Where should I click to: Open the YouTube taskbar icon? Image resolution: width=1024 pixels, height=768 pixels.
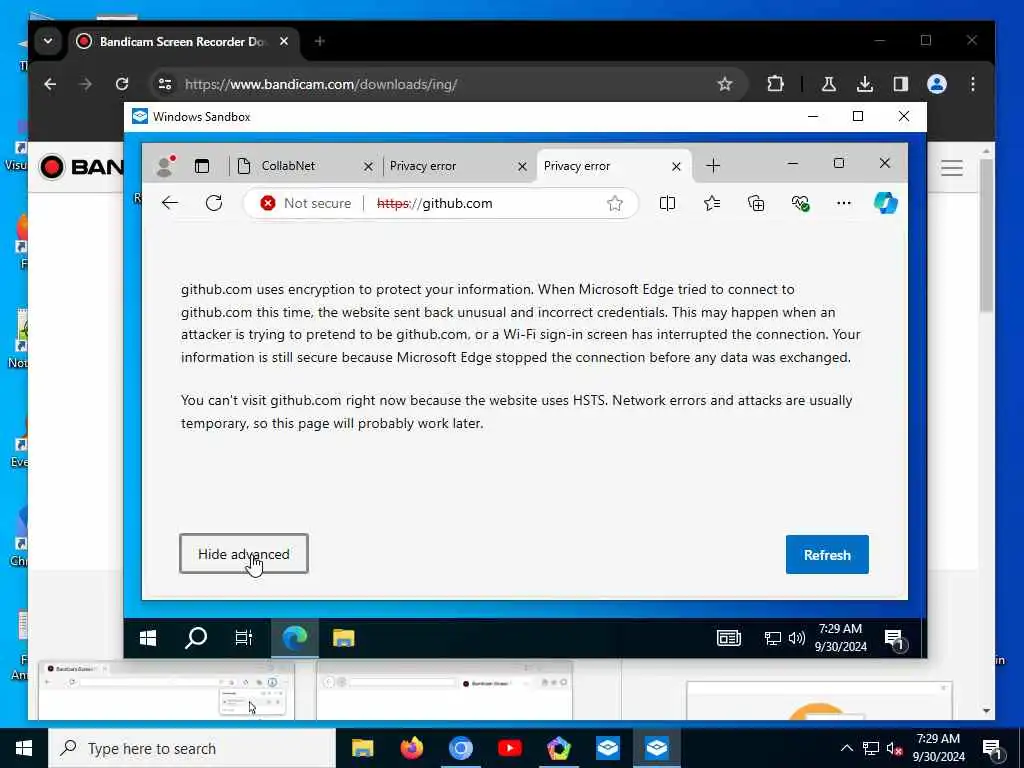coord(509,748)
